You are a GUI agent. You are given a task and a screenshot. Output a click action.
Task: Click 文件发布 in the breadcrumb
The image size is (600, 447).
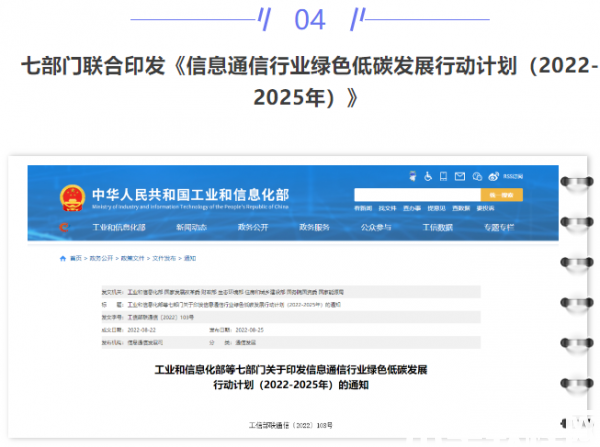point(164,258)
